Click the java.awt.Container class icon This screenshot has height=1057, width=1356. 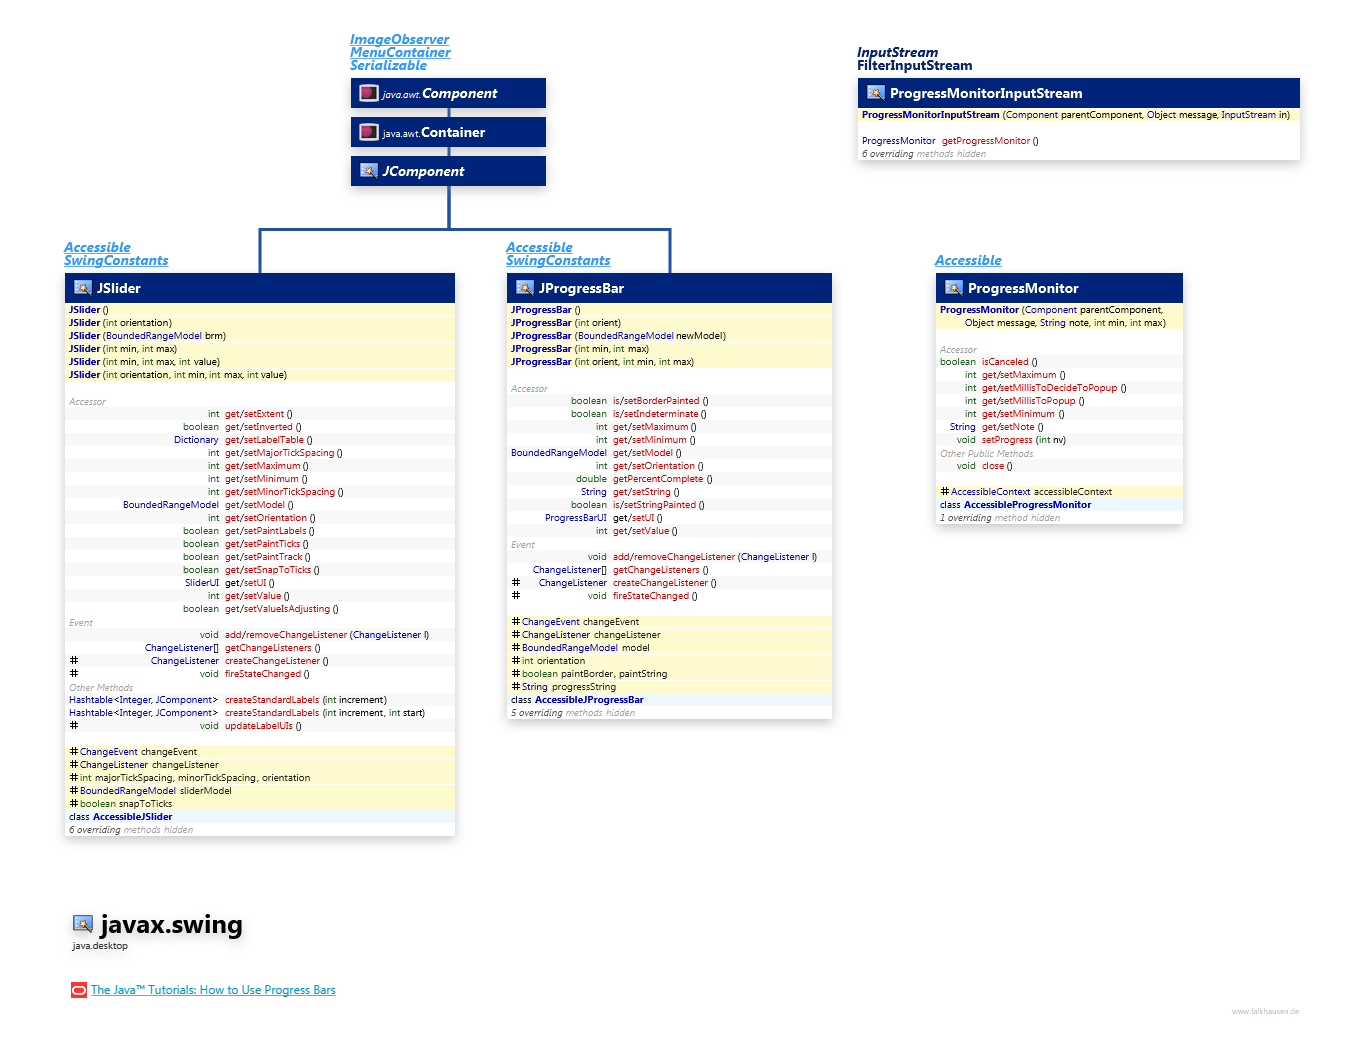[x=369, y=132]
